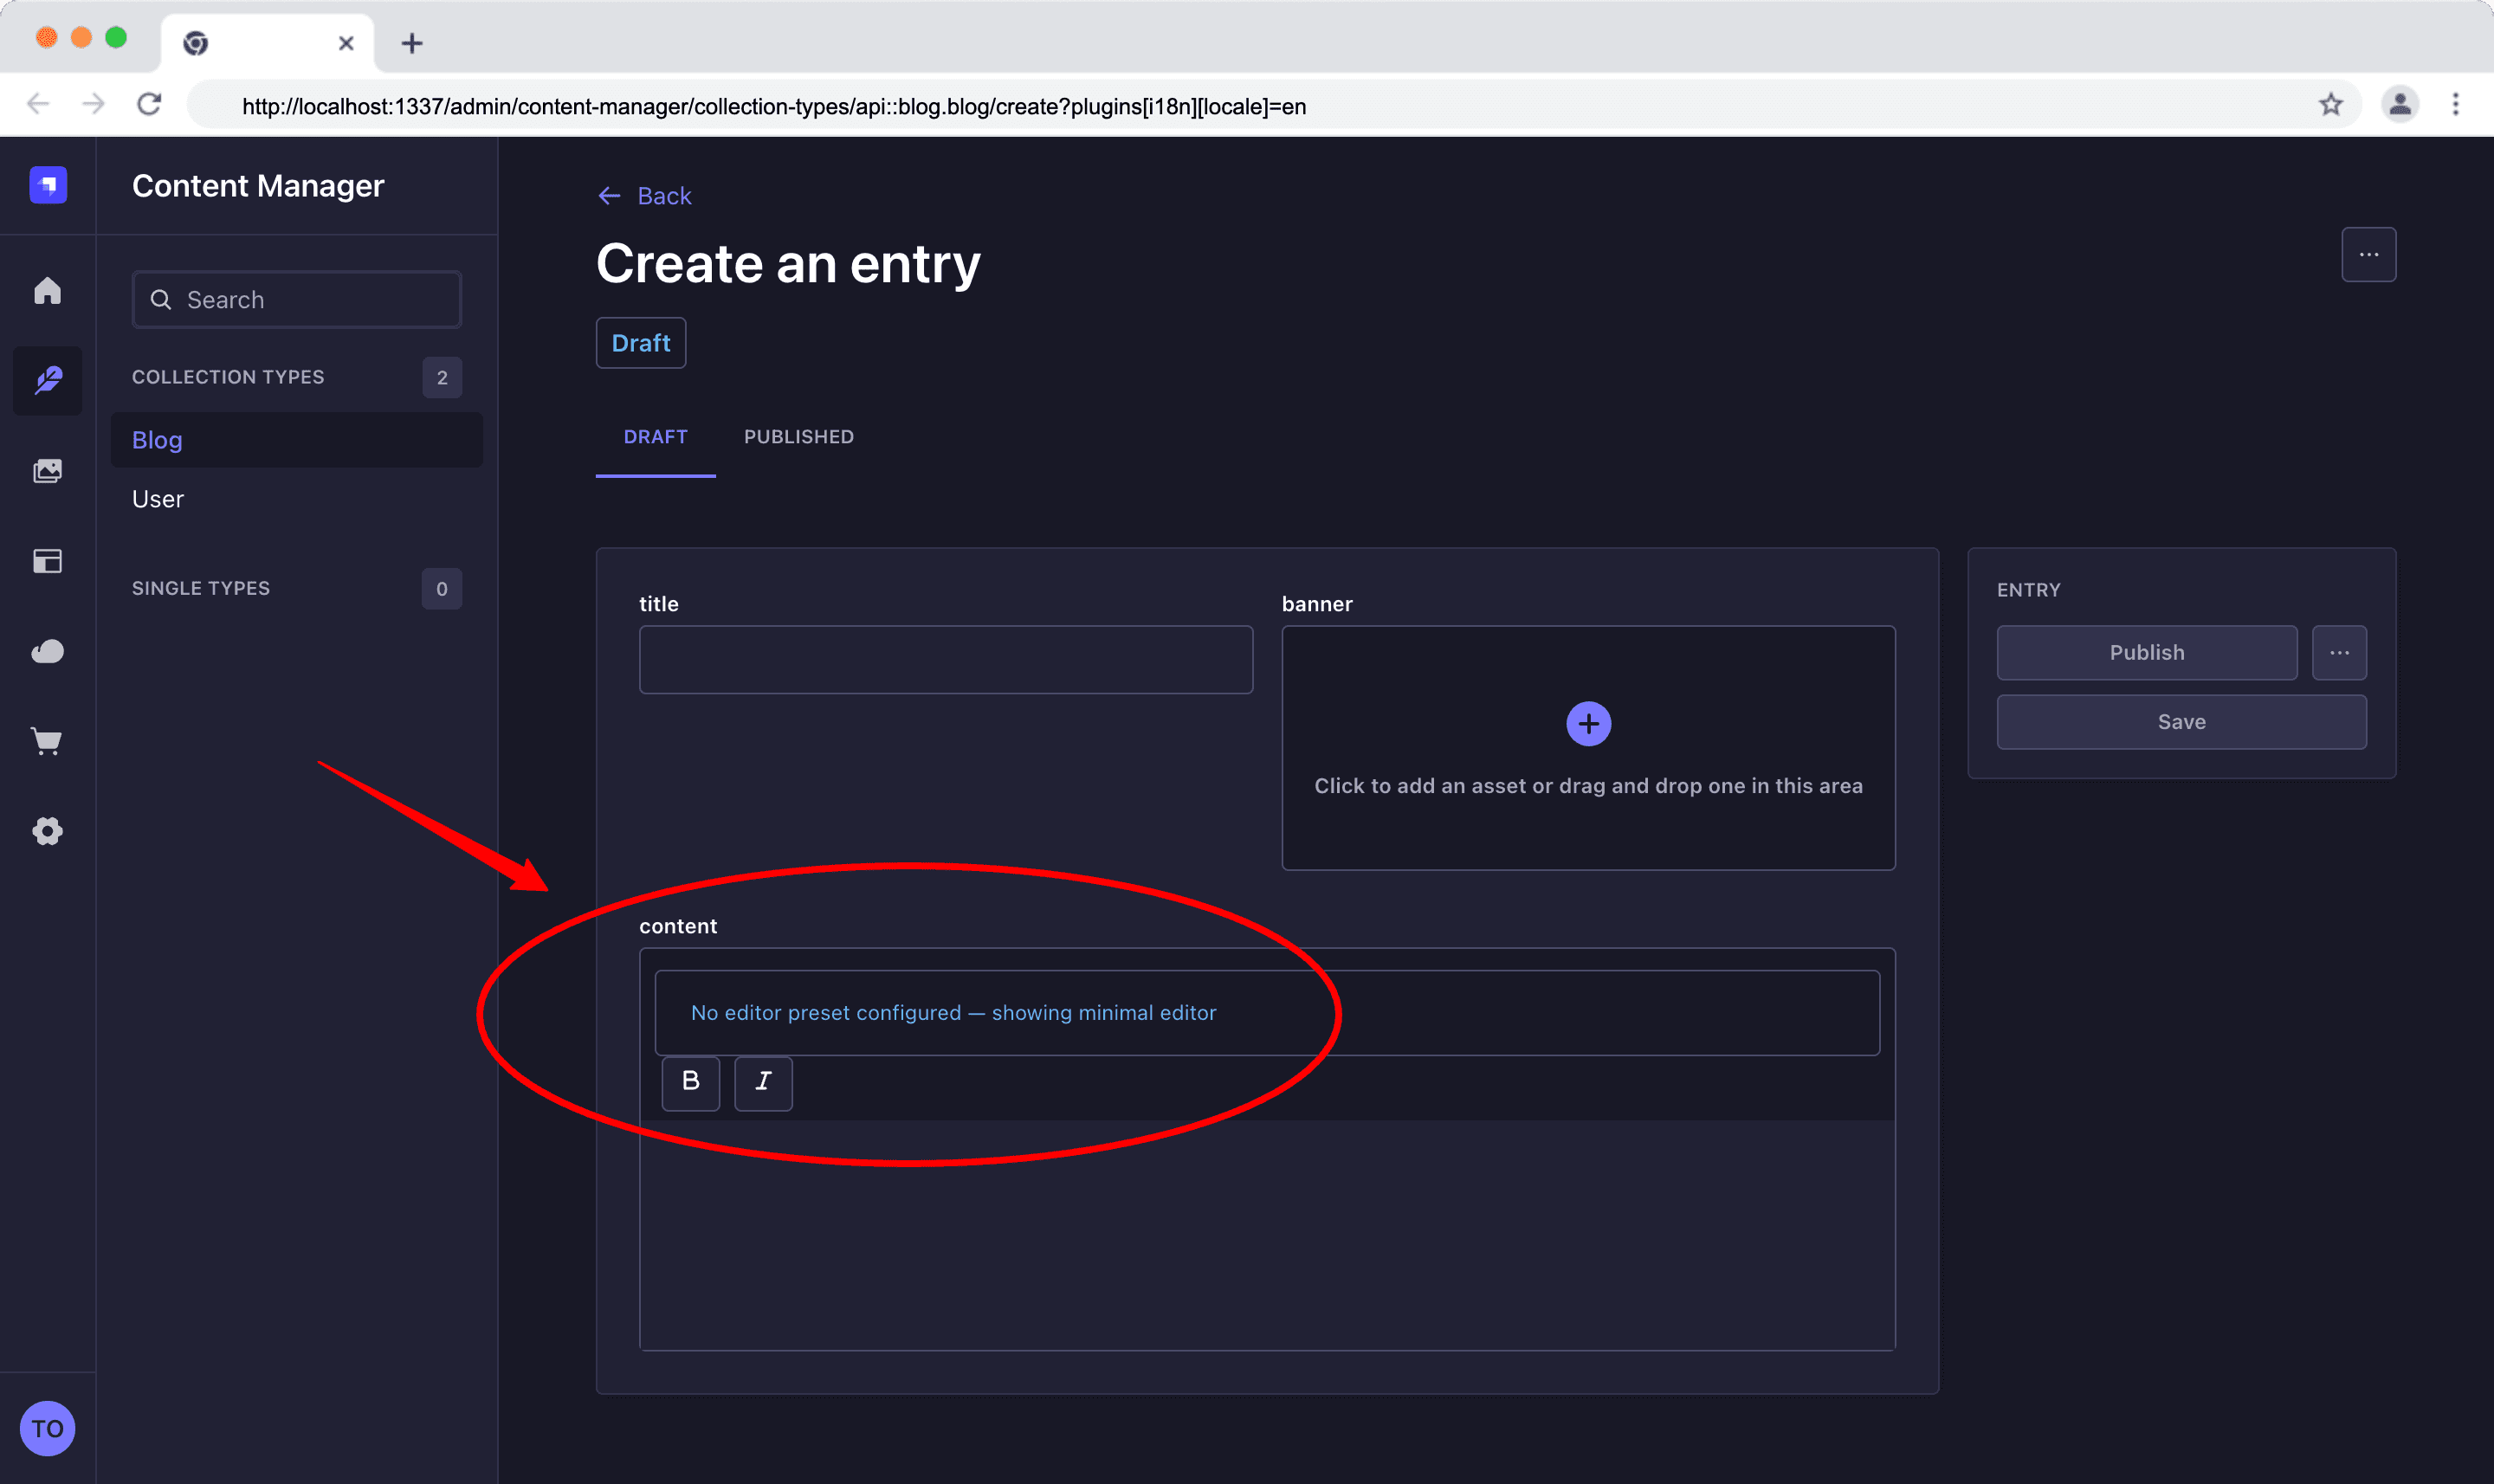Click the Create an entry heading

tap(788, 264)
